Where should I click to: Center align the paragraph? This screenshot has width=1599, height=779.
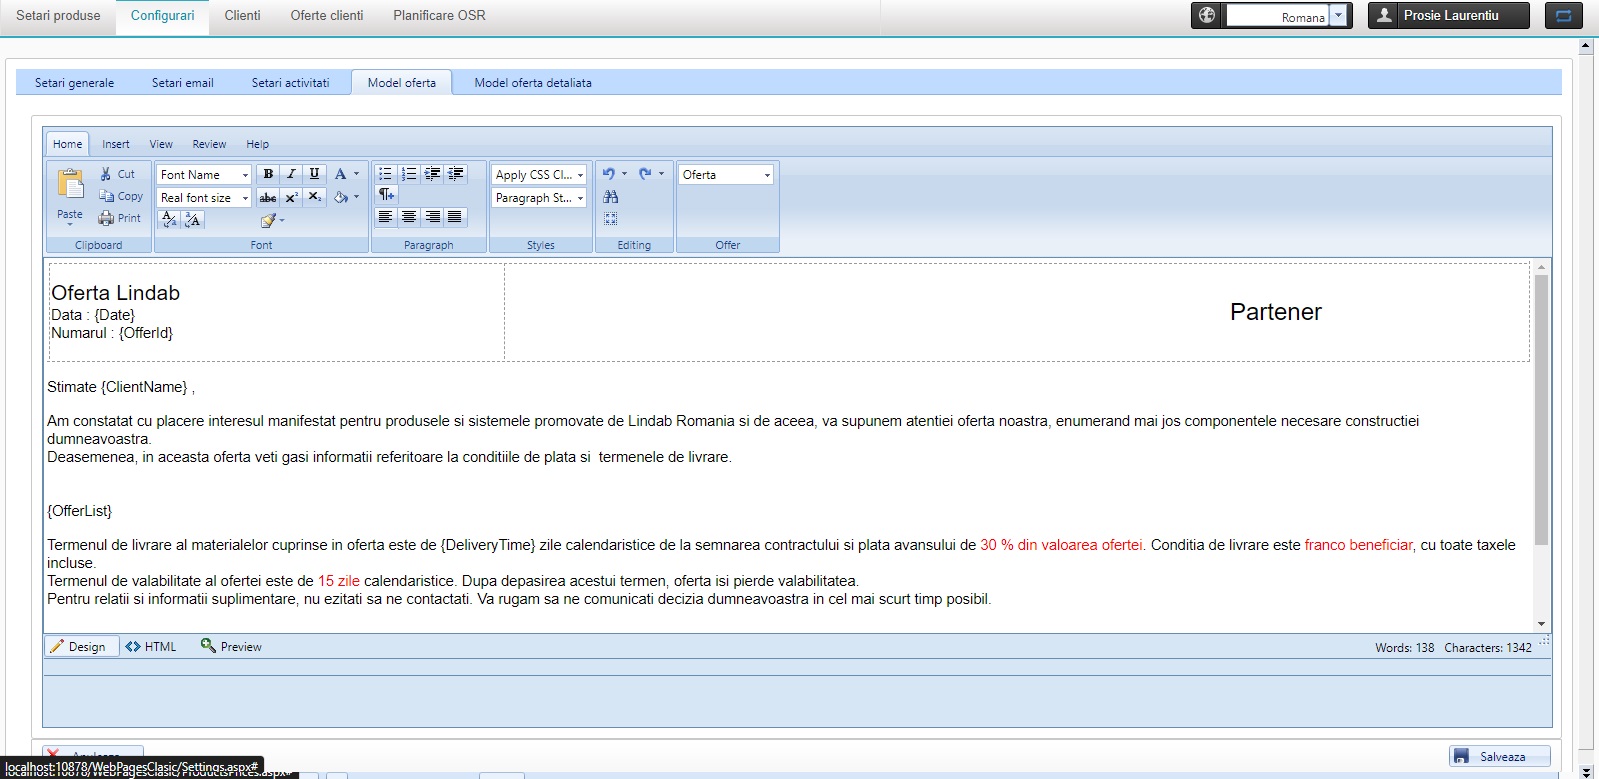tap(409, 217)
